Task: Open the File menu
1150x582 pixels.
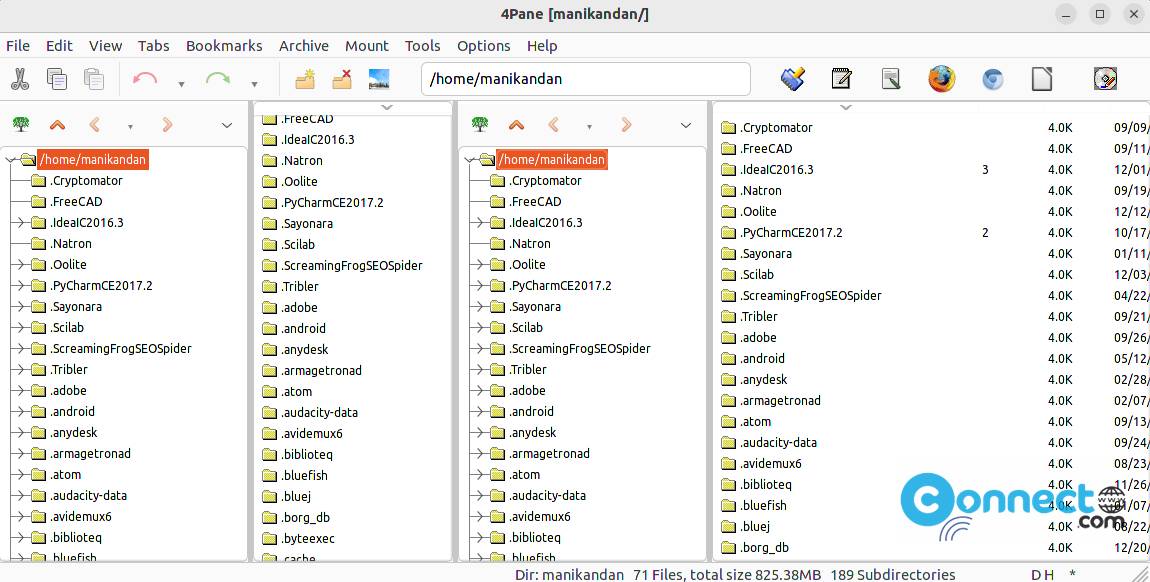Action: click(18, 45)
